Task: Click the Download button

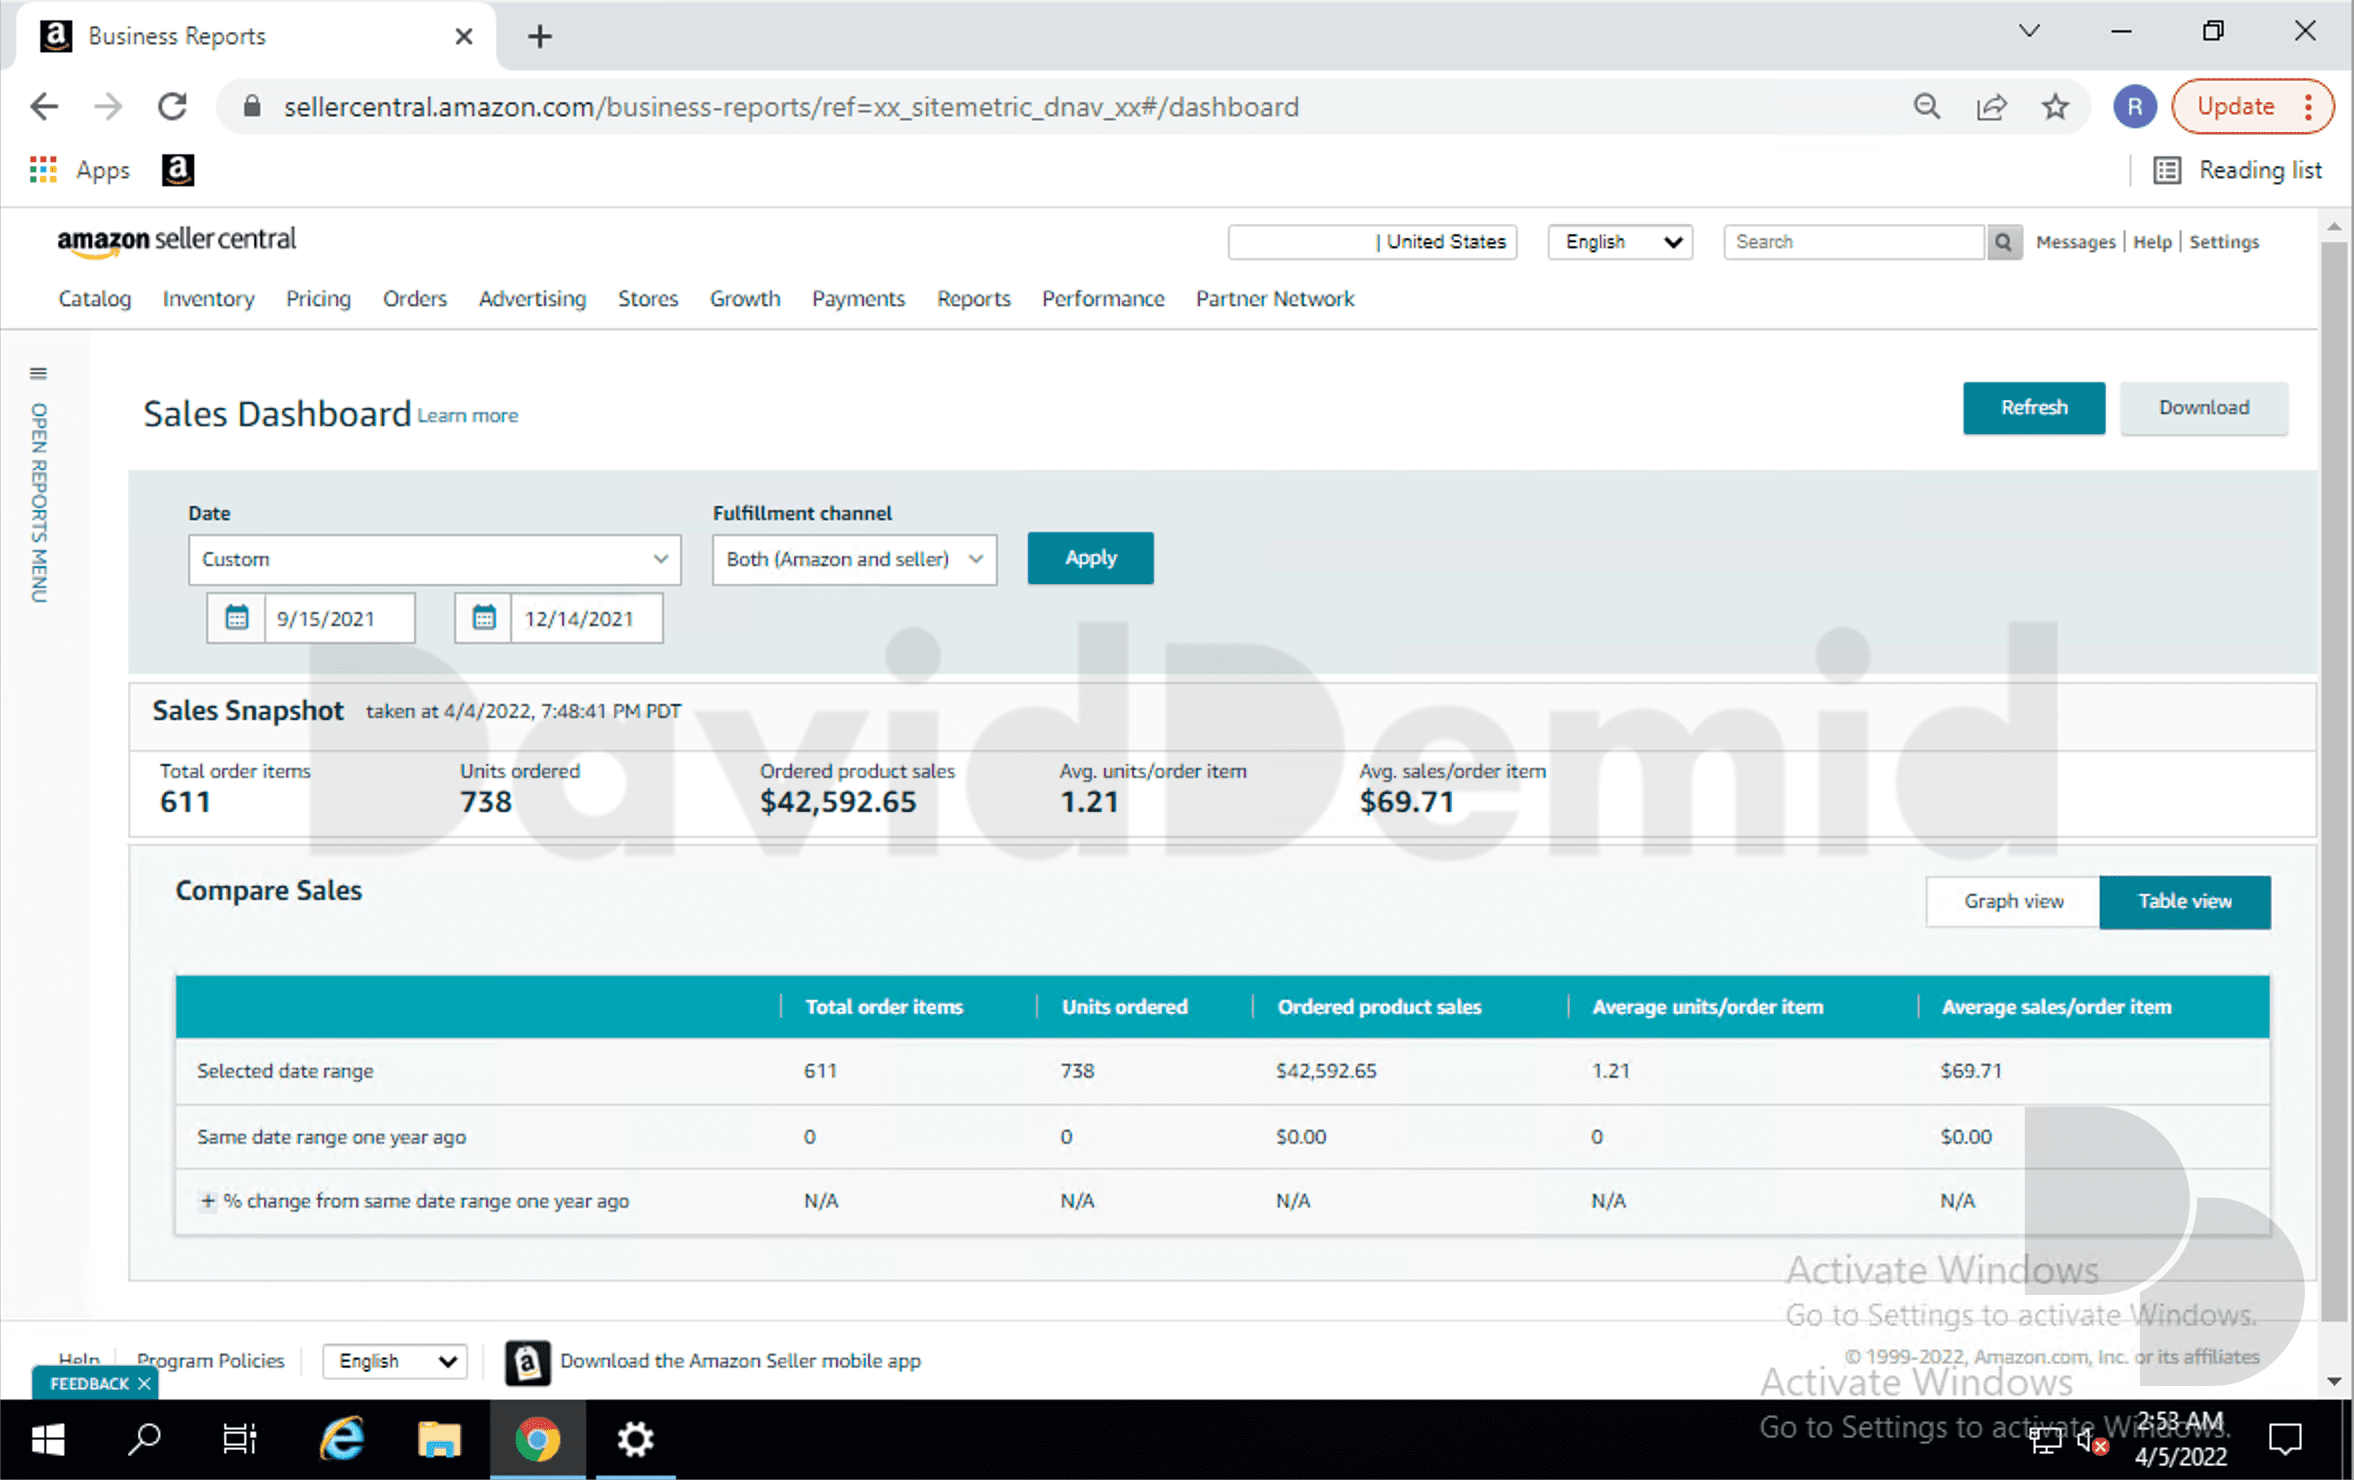Action: coord(2203,408)
